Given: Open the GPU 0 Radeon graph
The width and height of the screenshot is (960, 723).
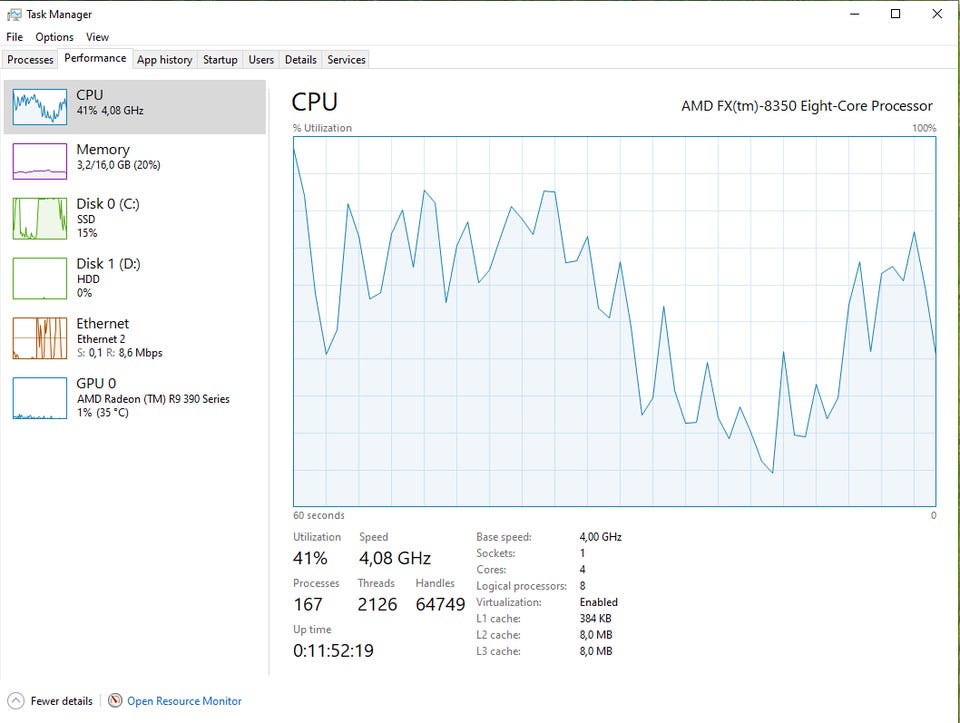Looking at the screenshot, I should pyautogui.click(x=40, y=398).
